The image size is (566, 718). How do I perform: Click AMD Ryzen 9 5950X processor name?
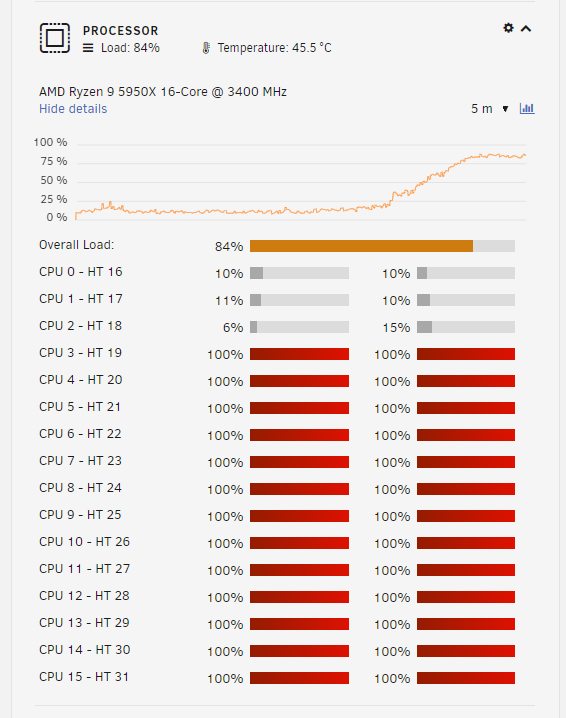click(x=163, y=92)
